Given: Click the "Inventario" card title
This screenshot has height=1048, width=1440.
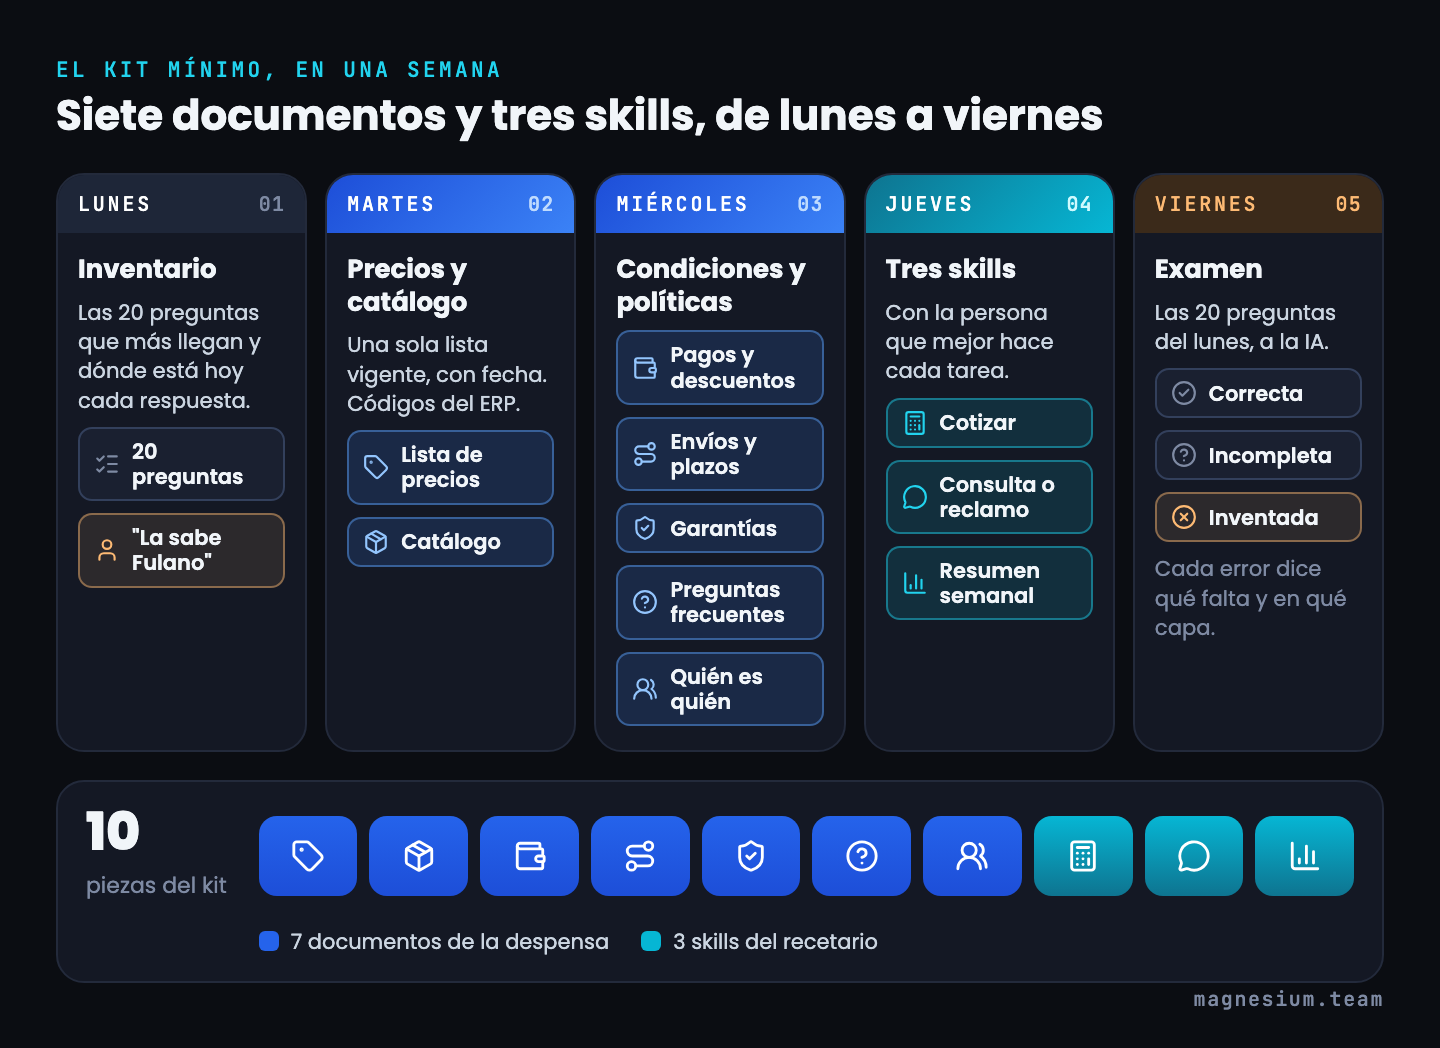Looking at the screenshot, I should [147, 269].
